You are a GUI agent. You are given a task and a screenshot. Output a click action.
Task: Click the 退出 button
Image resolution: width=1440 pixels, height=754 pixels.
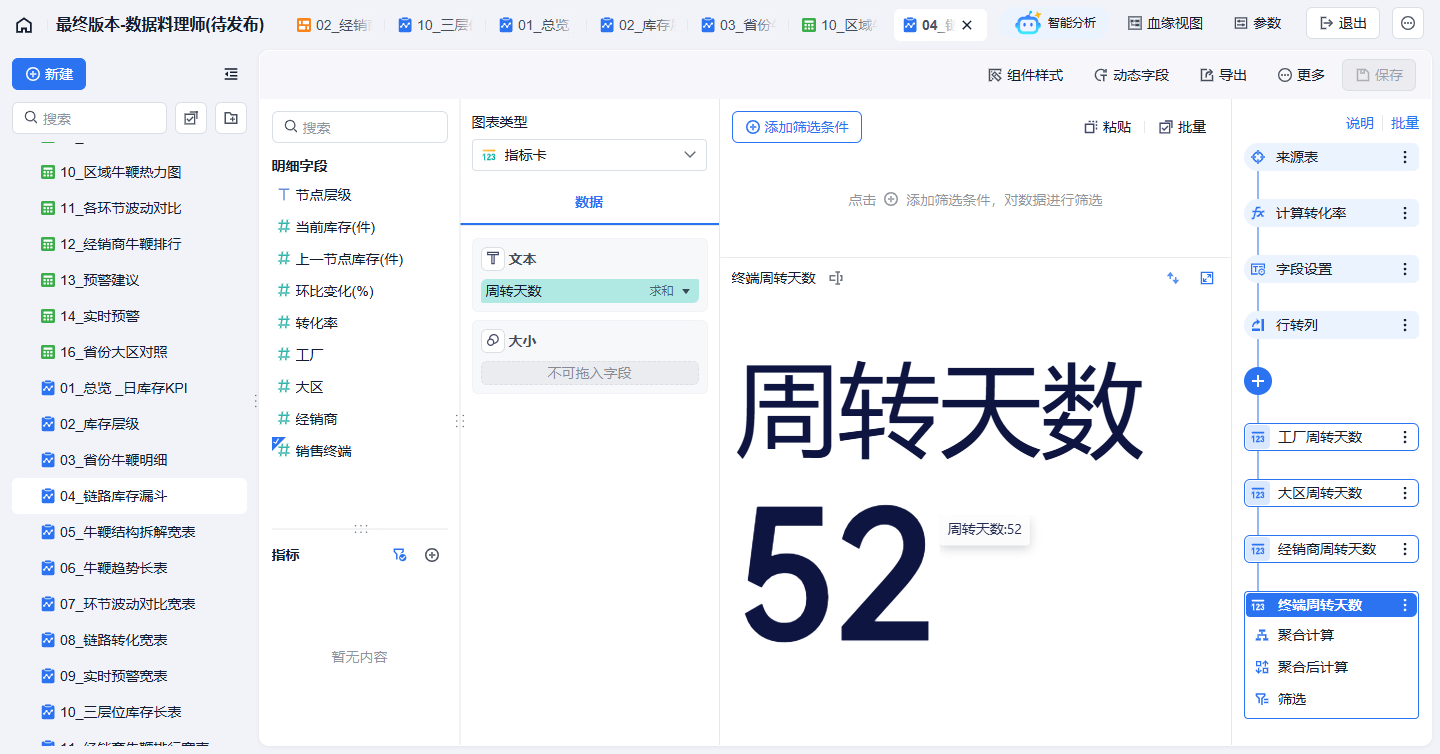[1343, 23]
